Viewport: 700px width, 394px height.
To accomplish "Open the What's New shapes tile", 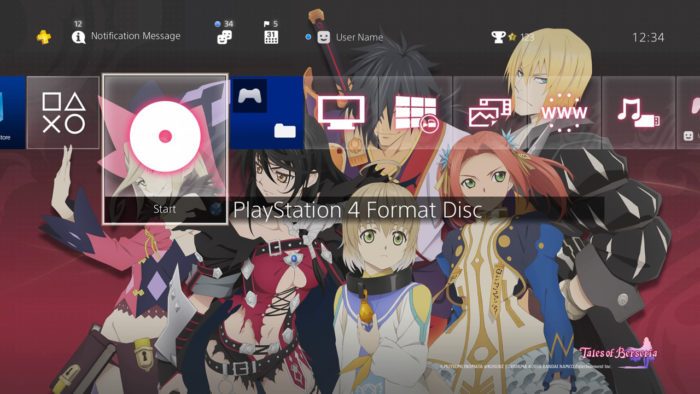I will (63, 112).
